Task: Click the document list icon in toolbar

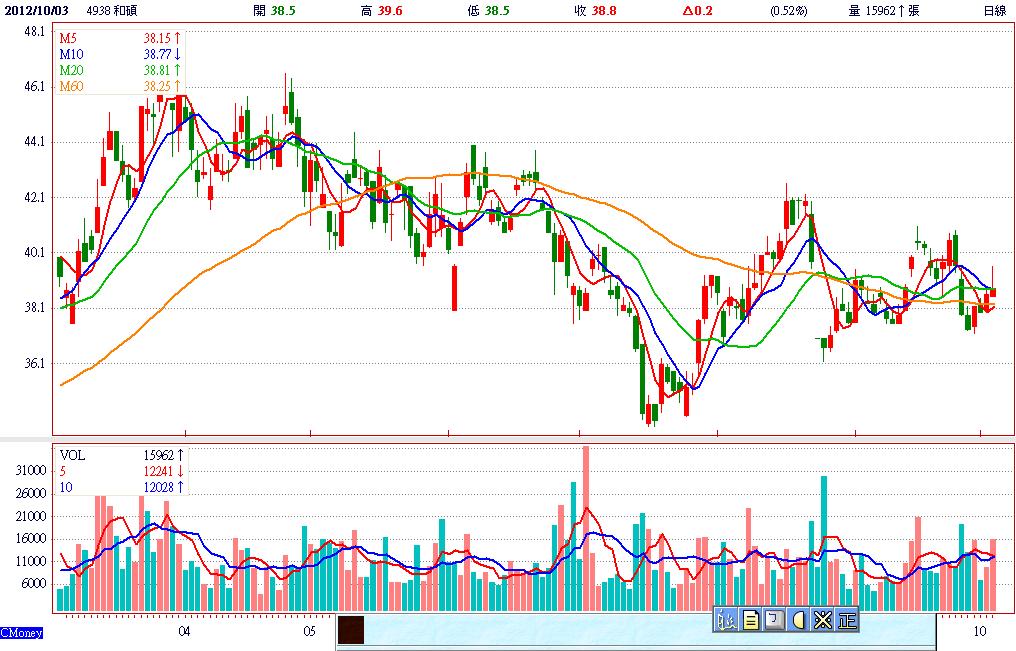Action: [751, 619]
